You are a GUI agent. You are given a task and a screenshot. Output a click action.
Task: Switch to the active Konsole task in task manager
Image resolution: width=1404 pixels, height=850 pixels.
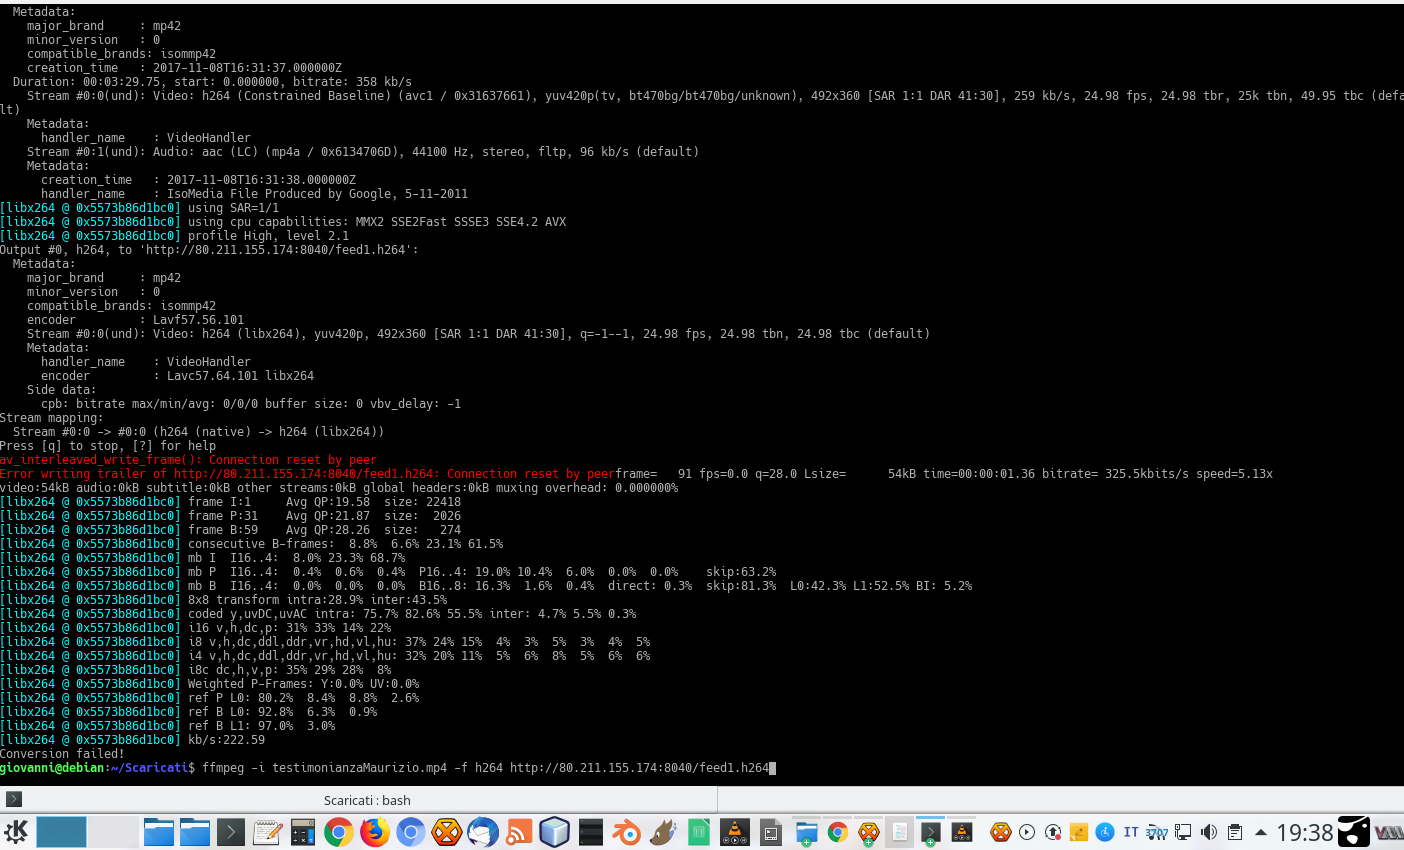pyautogui.click(x=931, y=832)
